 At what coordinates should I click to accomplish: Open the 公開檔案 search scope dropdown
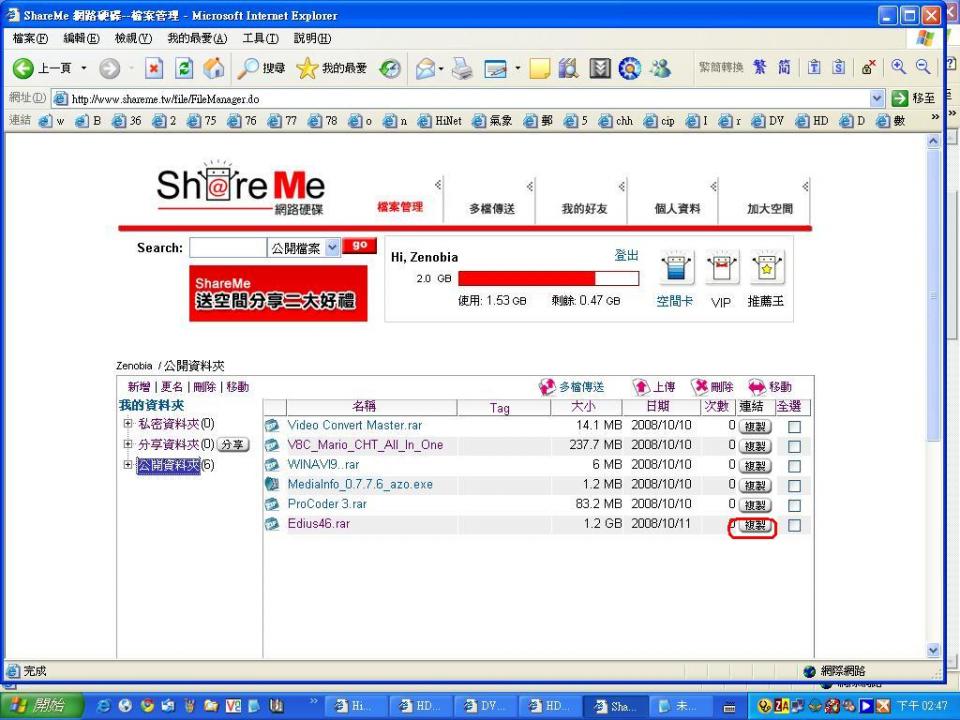click(x=332, y=247)
